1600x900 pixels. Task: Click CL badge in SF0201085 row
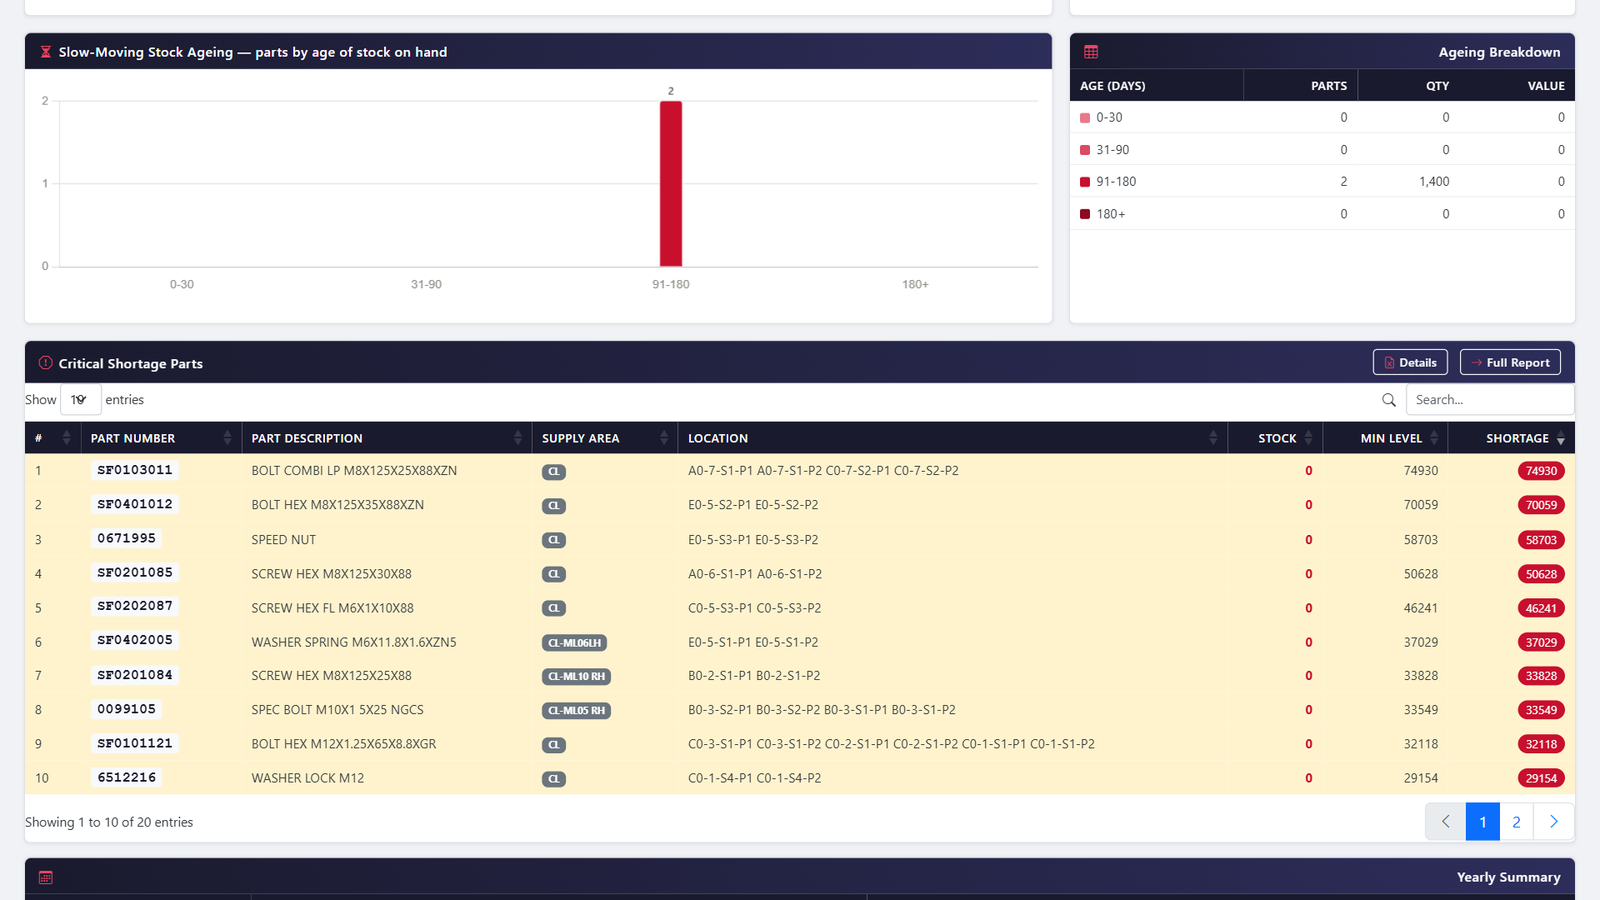[554, 574]
